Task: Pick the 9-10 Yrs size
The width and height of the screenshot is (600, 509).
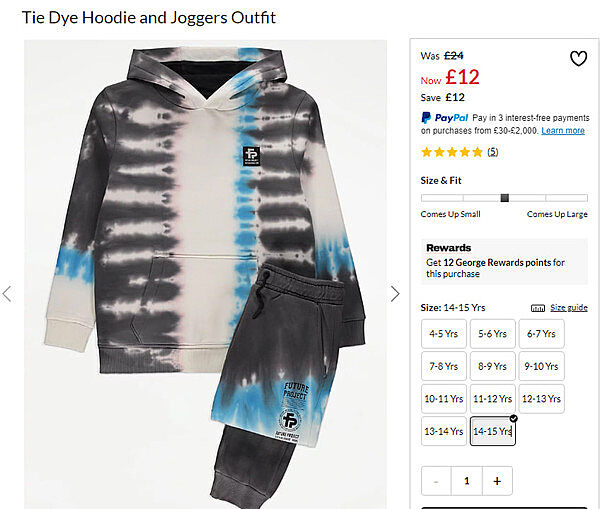Action: (541, 366)
